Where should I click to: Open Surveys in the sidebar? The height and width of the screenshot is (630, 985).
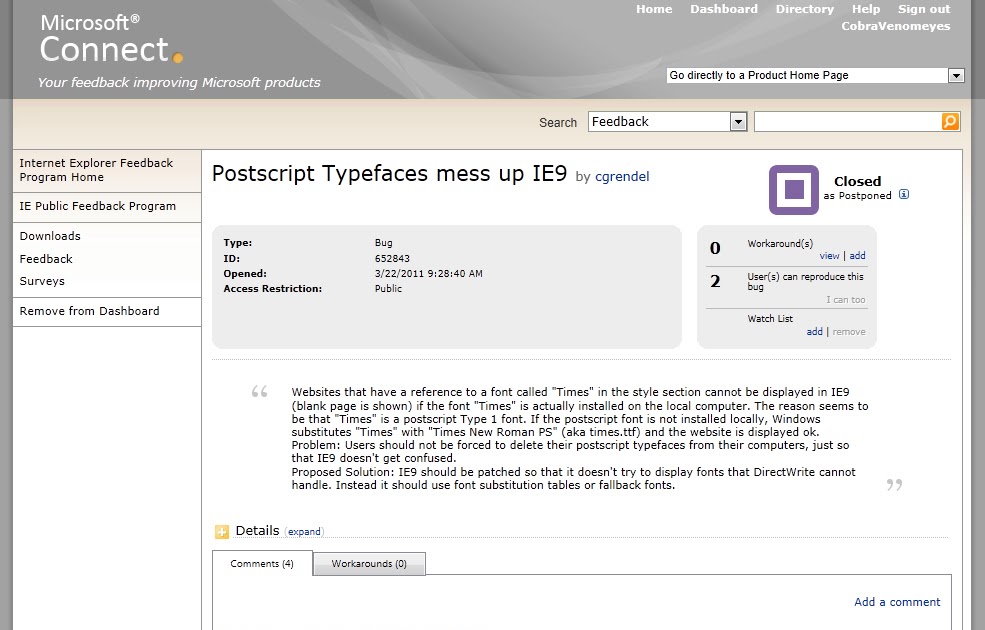click(x=42, y=281)
